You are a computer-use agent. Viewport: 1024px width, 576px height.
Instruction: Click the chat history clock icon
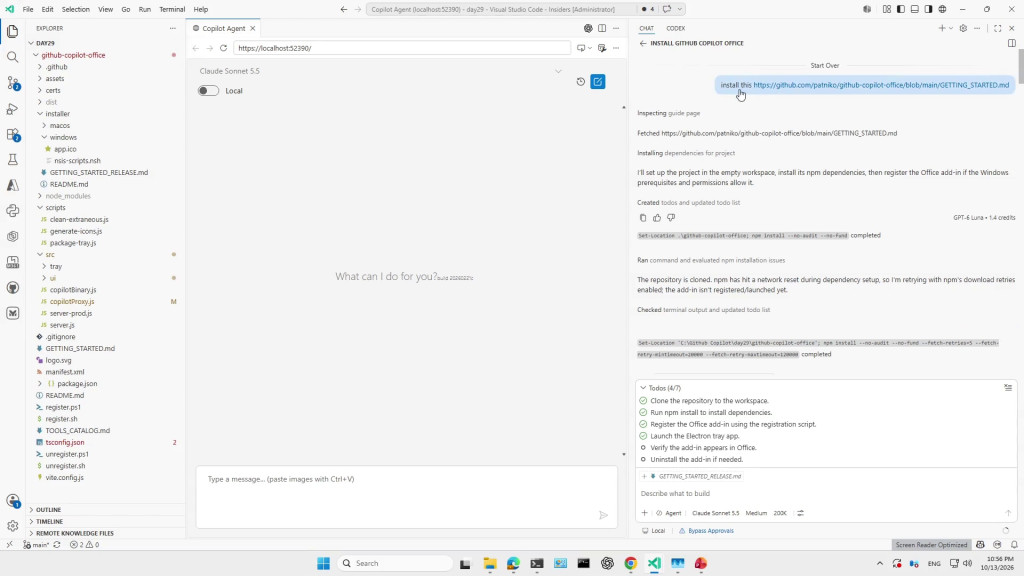[581, 82]
